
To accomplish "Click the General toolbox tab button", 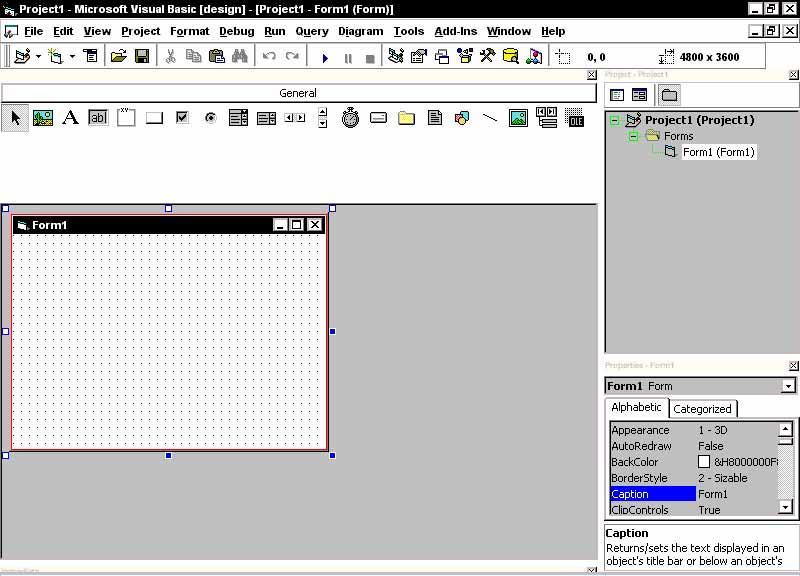I will click(298, 93).
